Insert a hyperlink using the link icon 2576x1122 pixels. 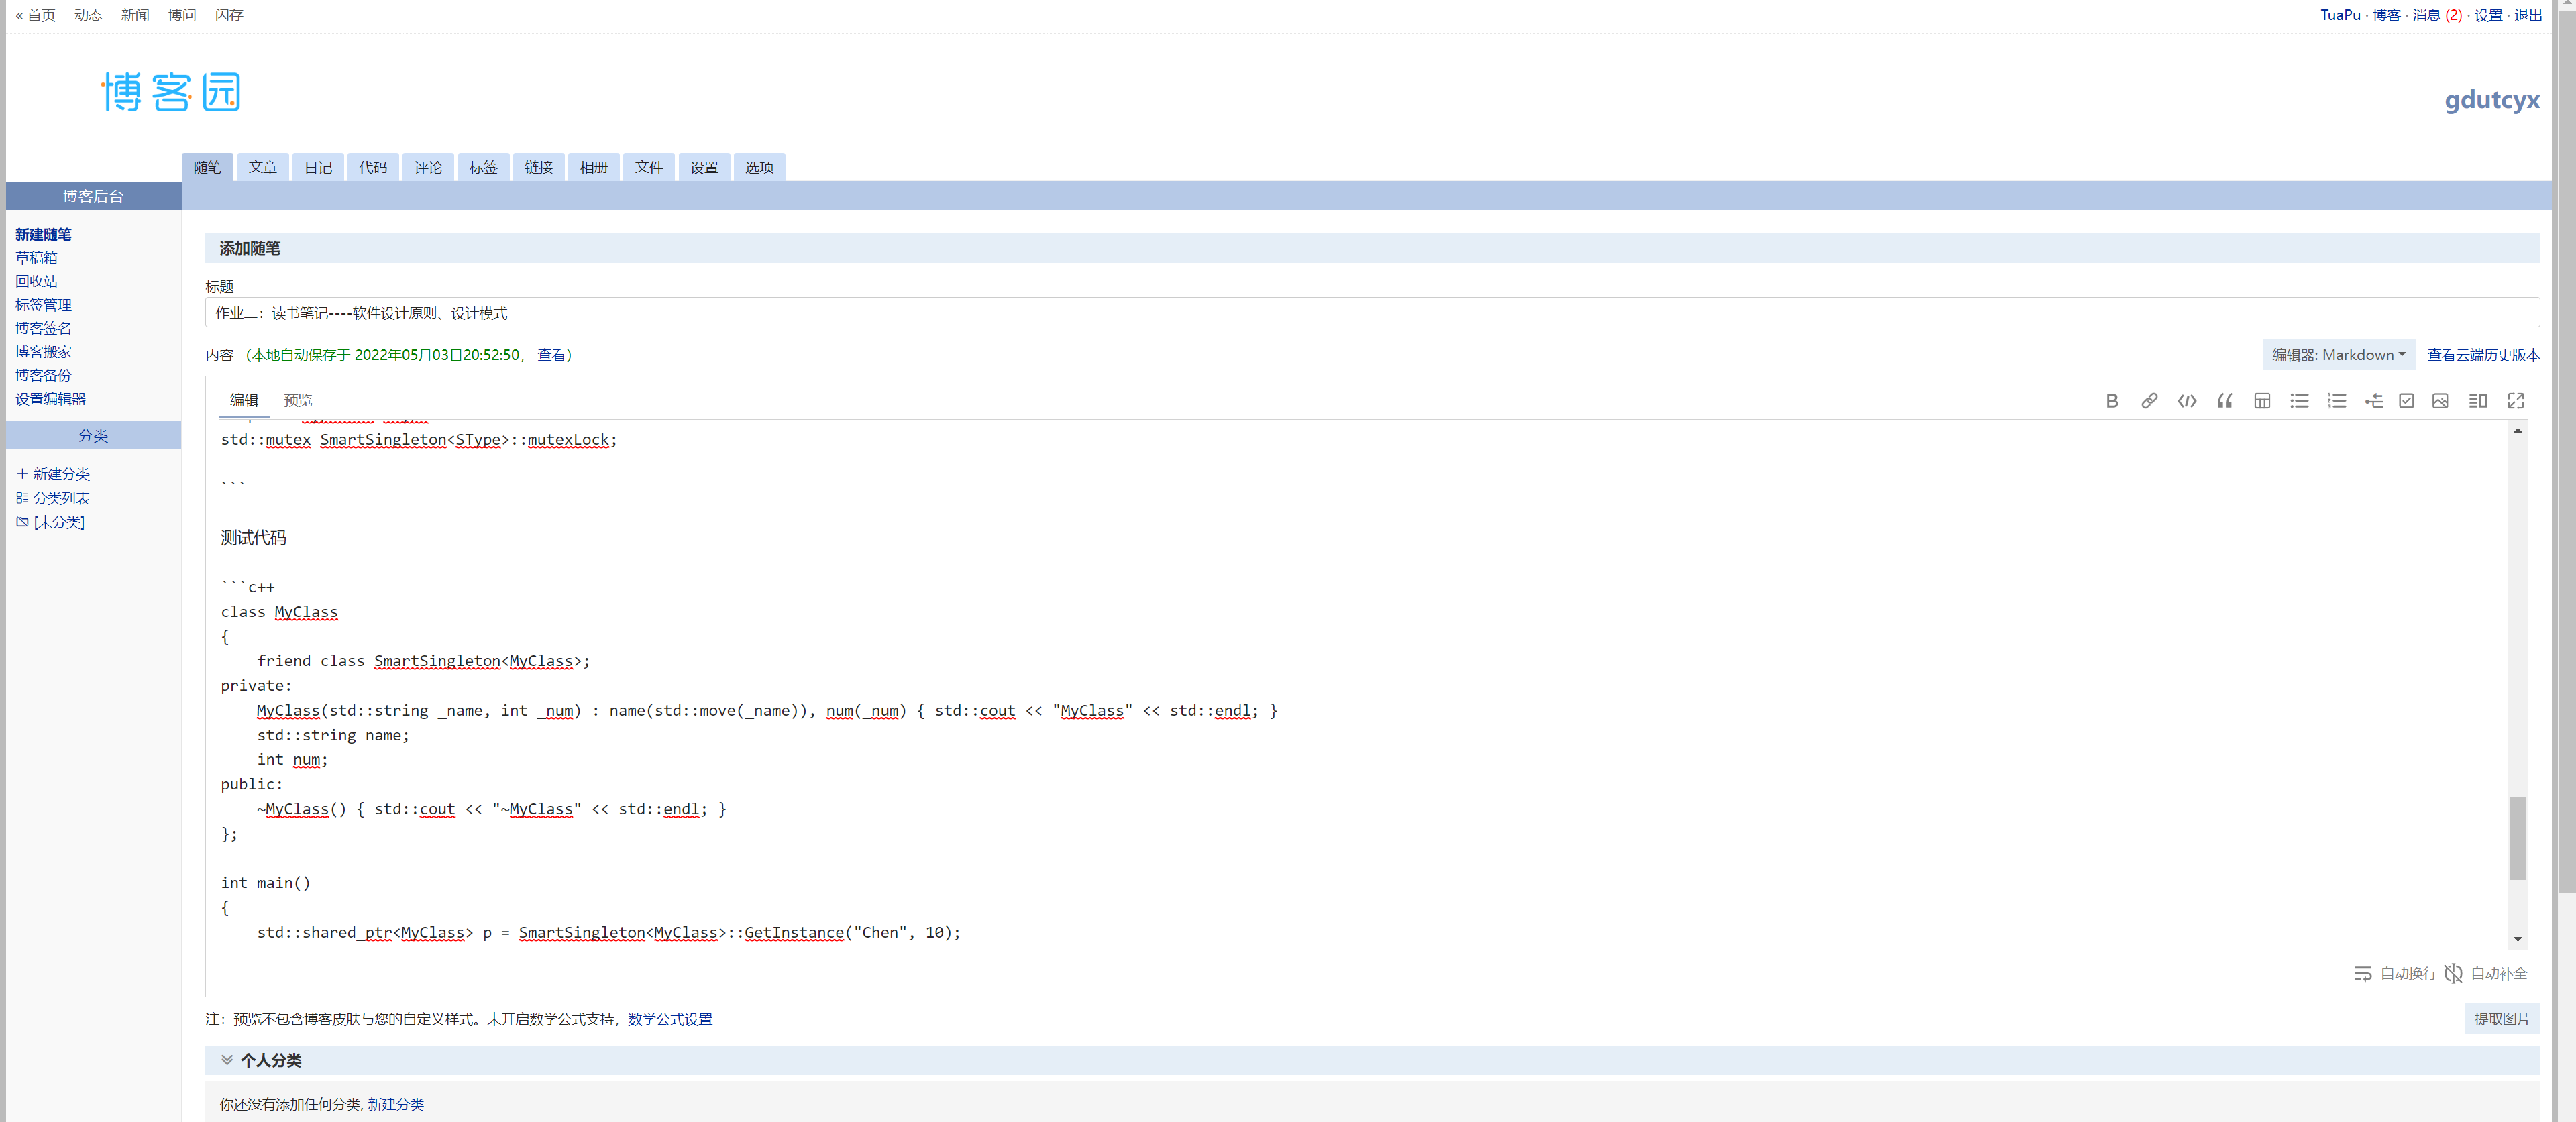2148,401
